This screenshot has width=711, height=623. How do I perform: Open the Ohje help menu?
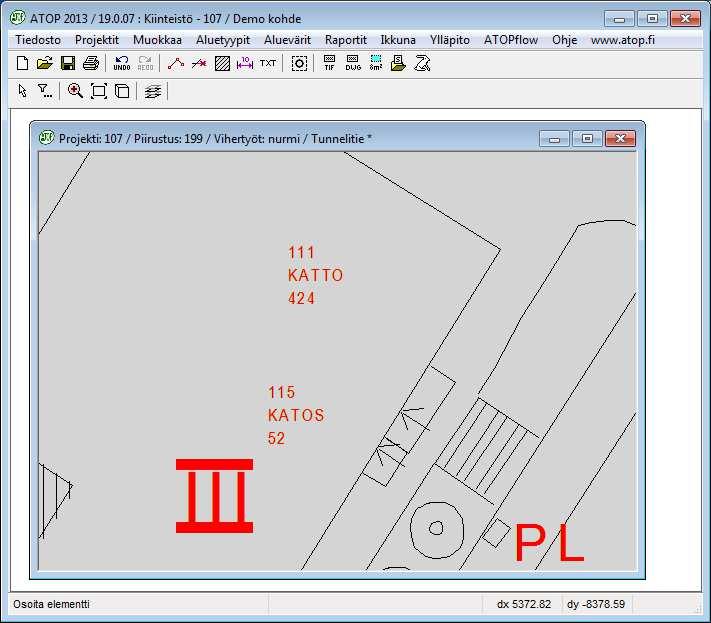pos(564,40)
